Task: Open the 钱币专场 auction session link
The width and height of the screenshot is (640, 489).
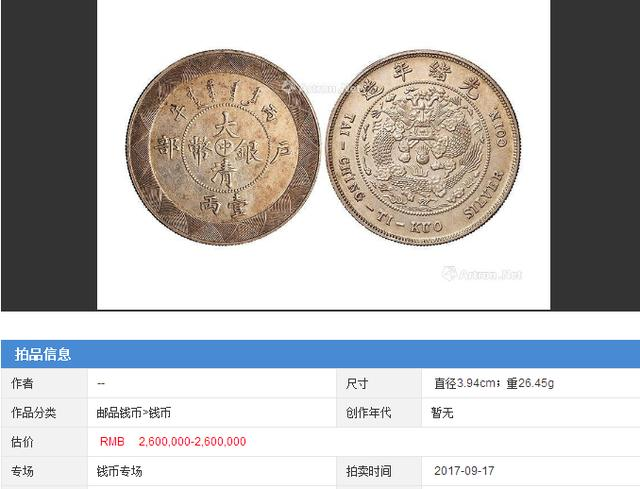Action: pos(119,471)
